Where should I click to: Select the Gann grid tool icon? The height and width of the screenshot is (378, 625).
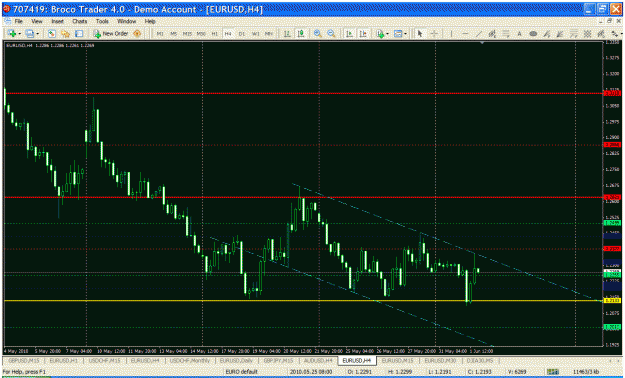[x=587, y=34]
